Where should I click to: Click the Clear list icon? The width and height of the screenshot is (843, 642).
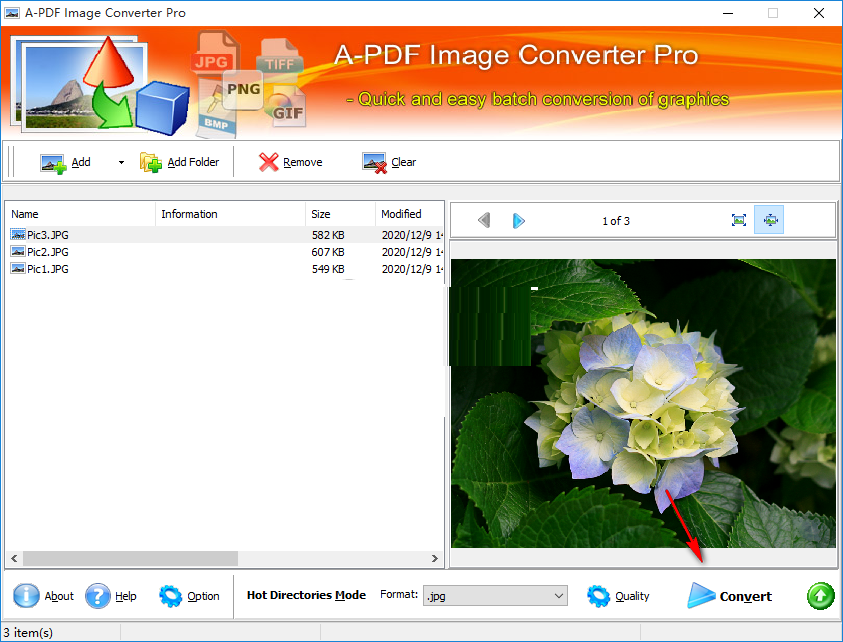point(374,163)
